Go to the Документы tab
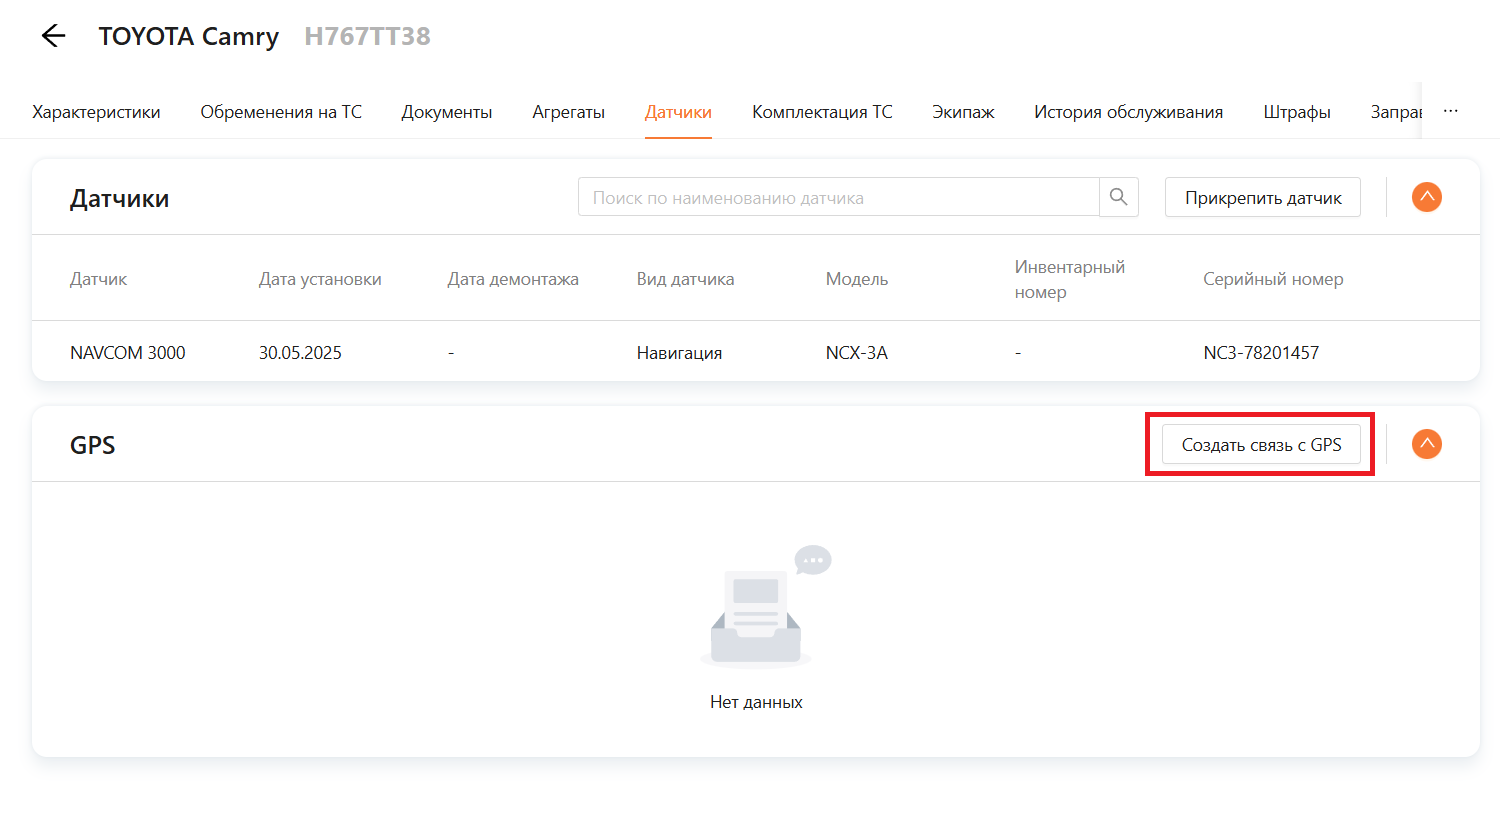Screen dimensions: 1500x825 (x=447, y=112)
